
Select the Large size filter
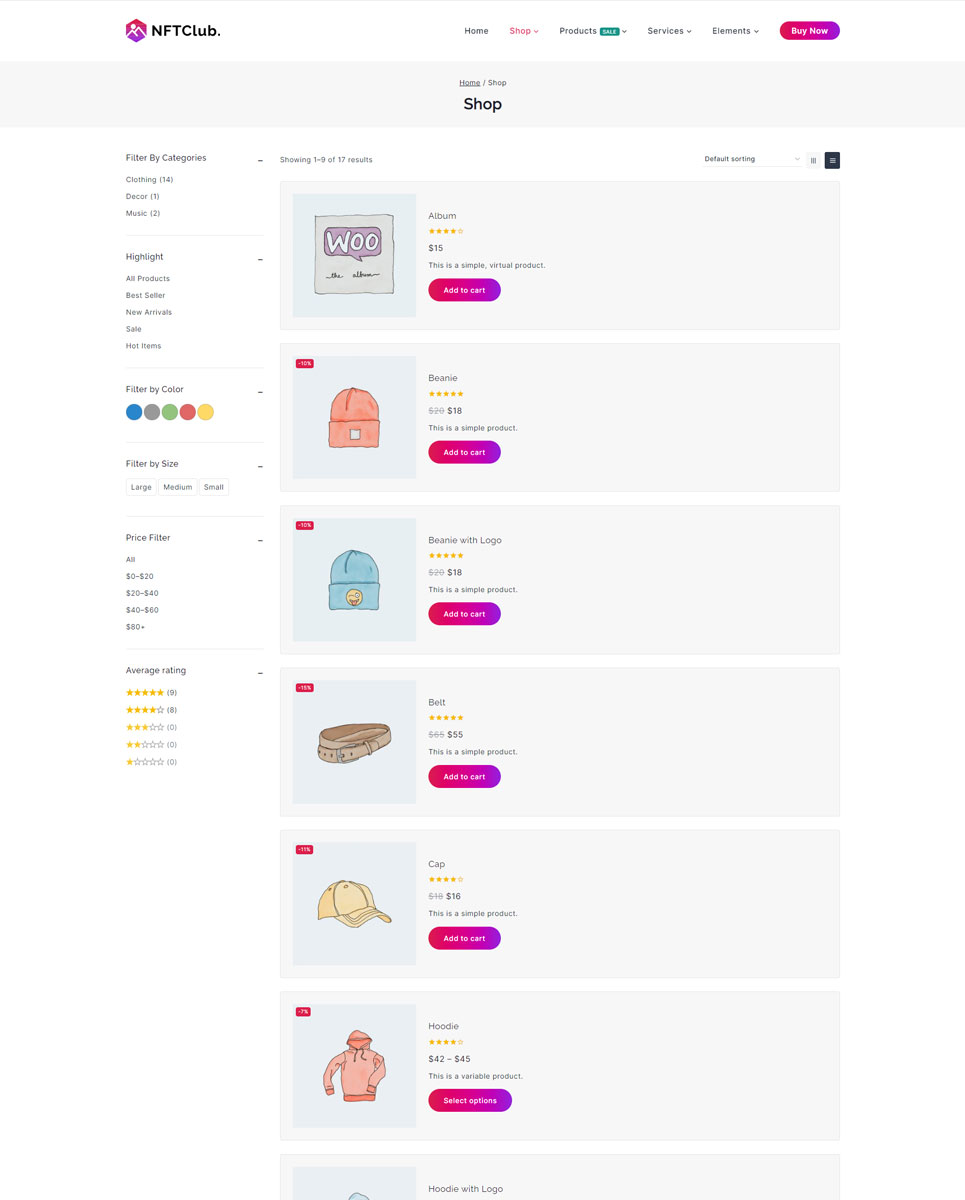pos(141,487)
